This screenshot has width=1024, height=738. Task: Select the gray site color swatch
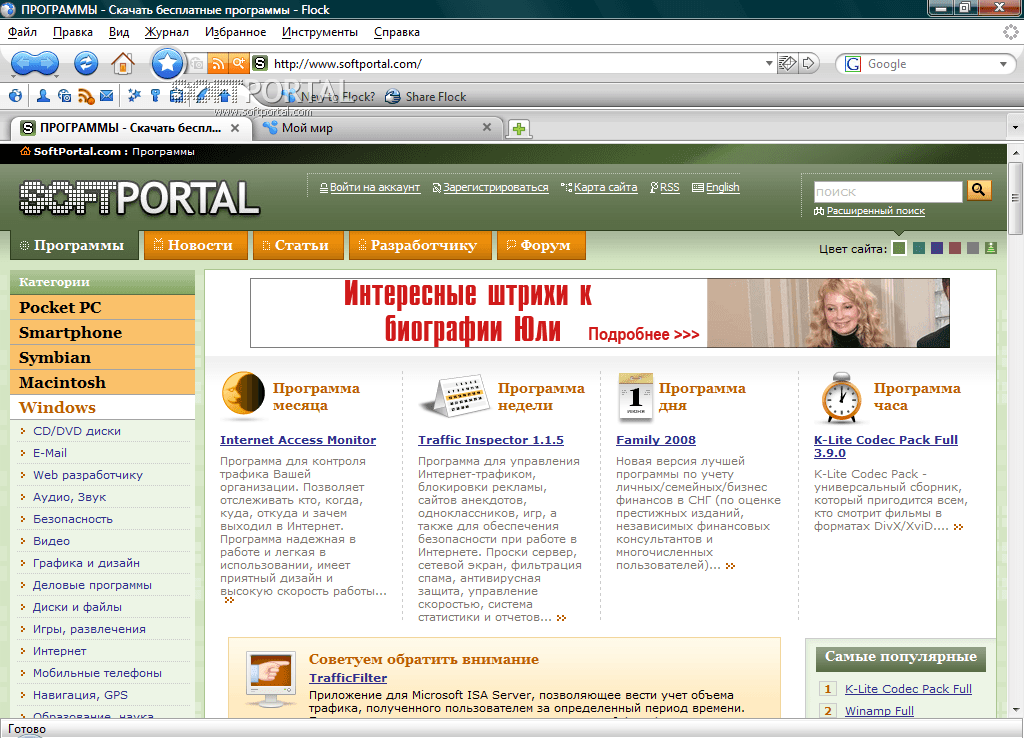coord(972,248)
